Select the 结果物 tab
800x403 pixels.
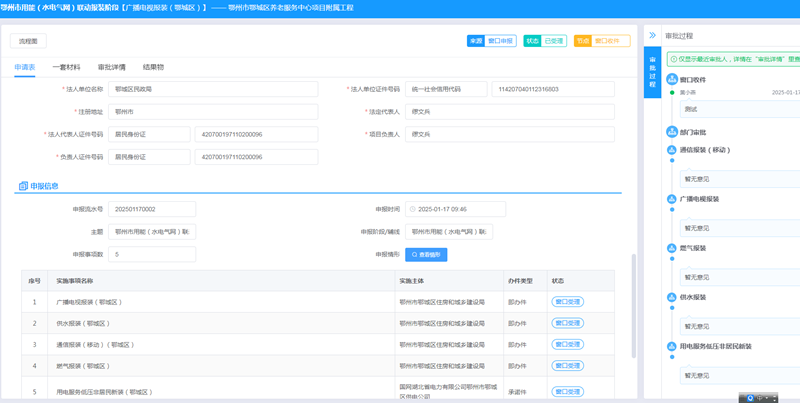coord(153,67)
